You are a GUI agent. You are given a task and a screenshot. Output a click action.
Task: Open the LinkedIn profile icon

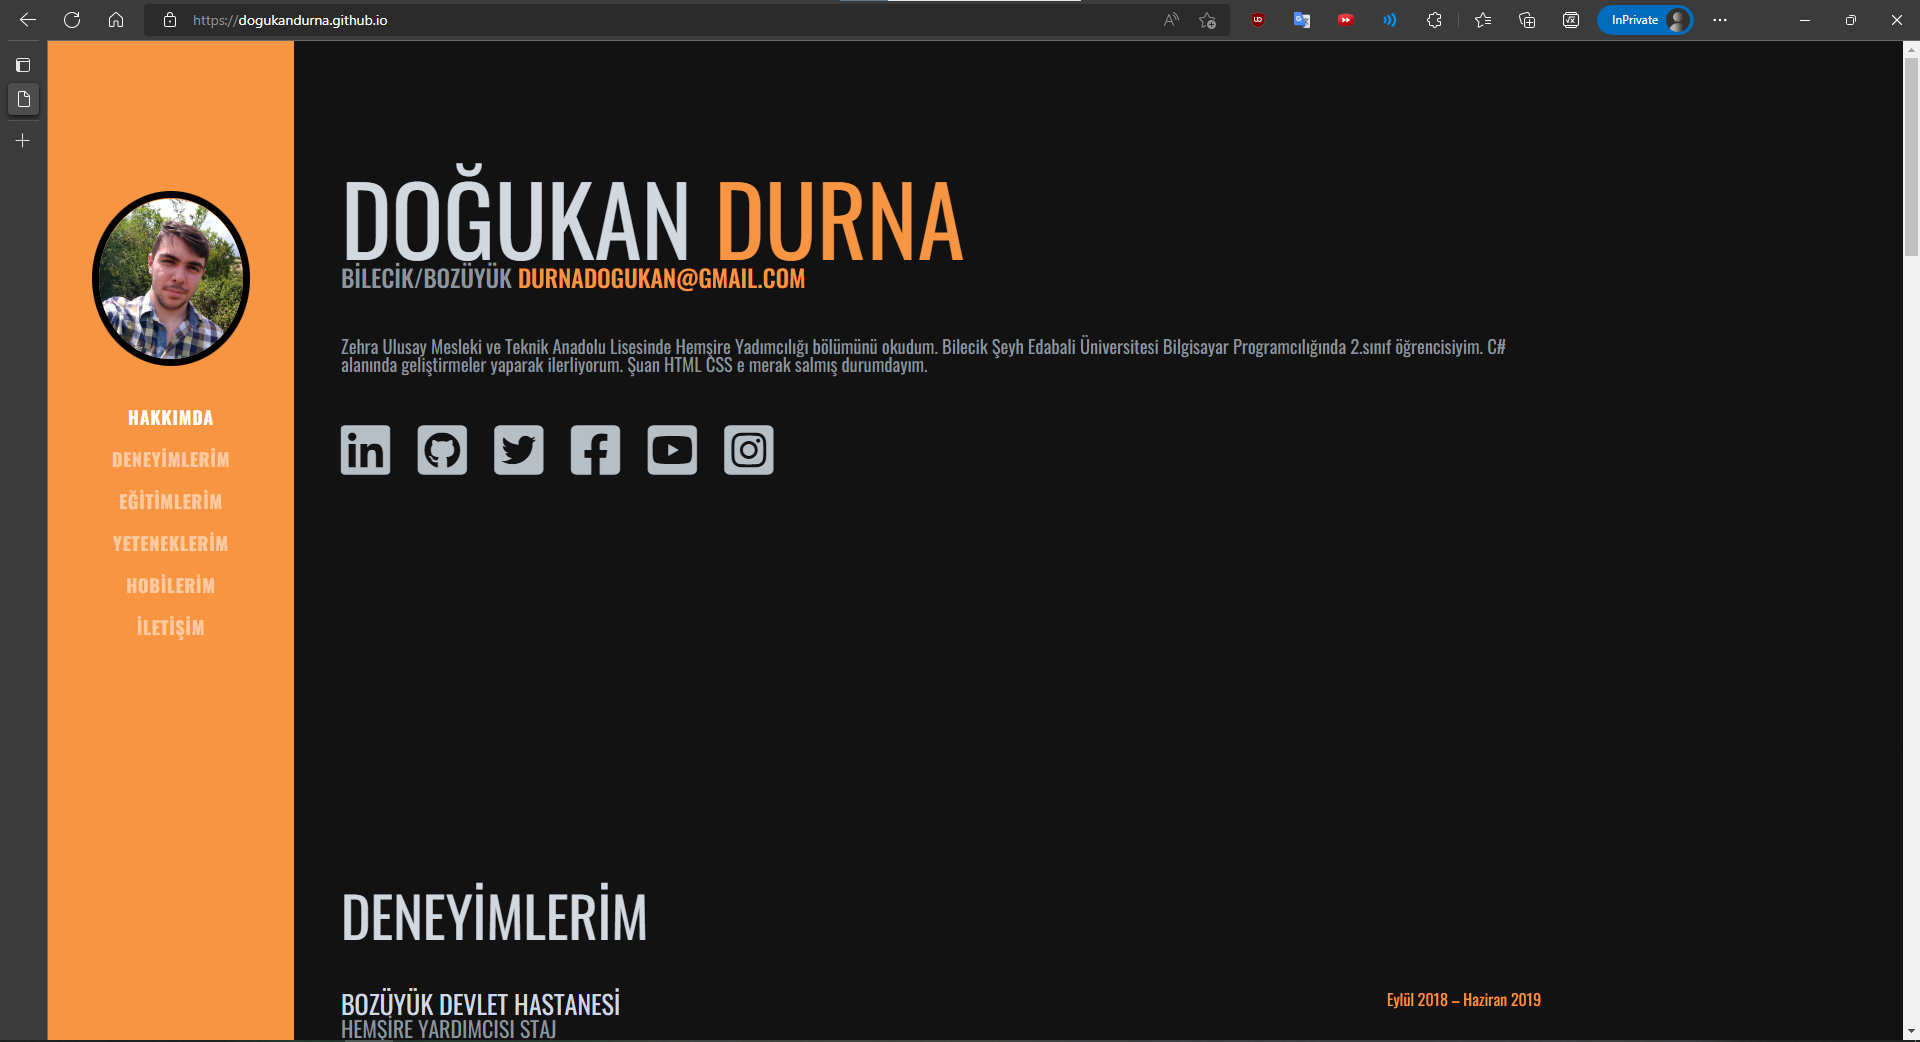[x=365, y=450]
